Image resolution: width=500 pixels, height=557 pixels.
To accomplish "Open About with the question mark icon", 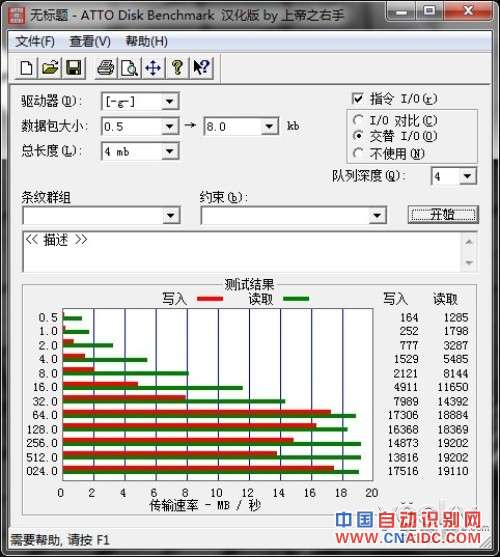I will (177, 67).
